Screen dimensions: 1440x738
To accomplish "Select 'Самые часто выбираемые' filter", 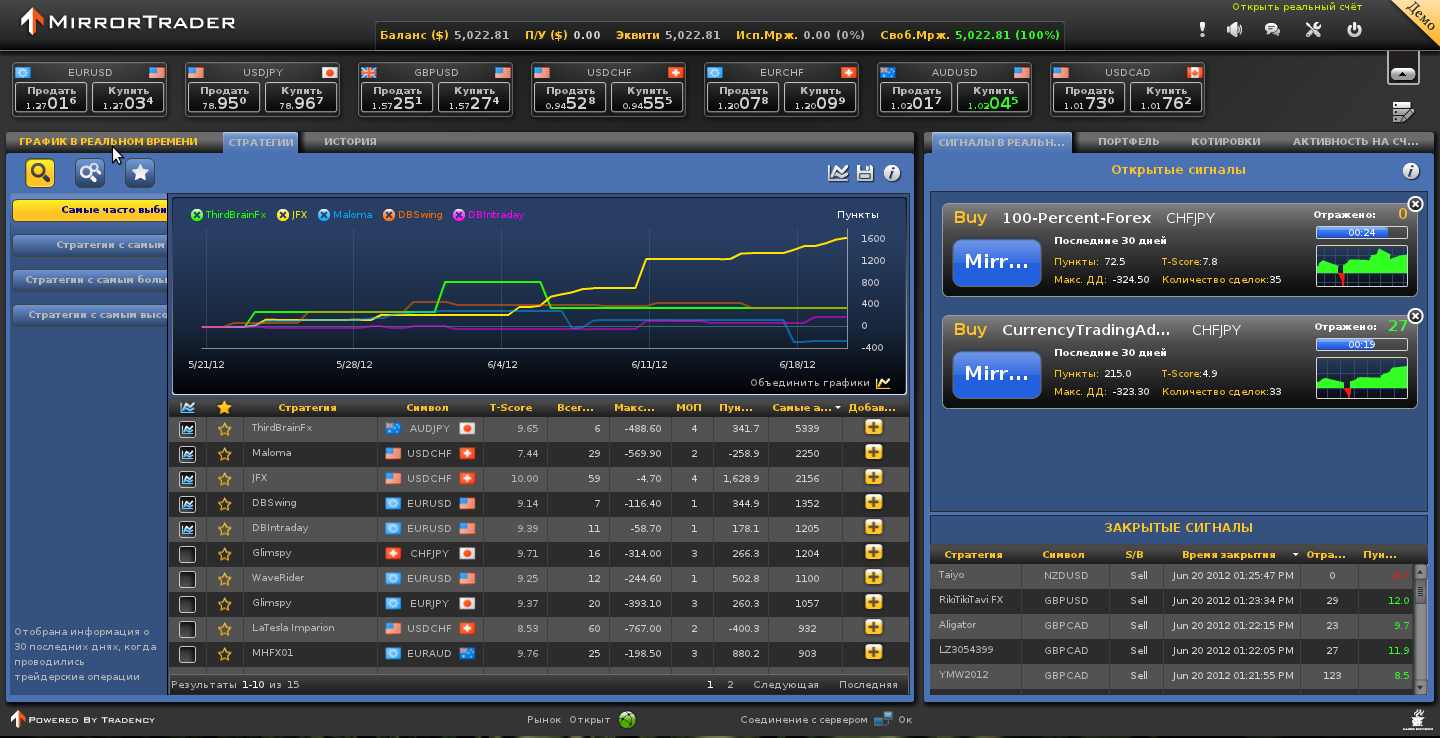I will click(89, 210).
